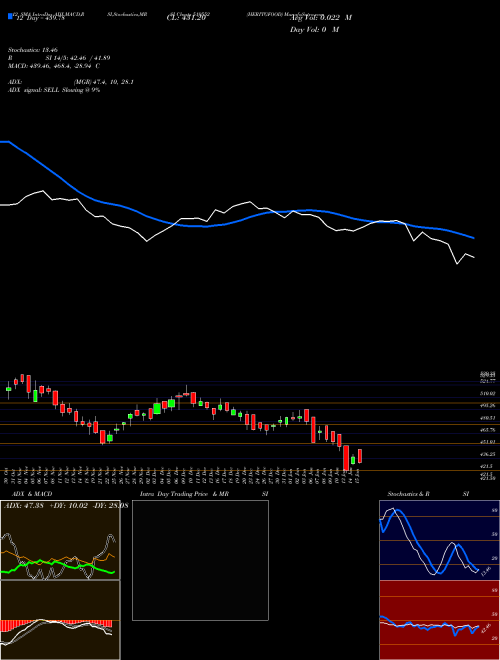Click the 'MACD: 439.46, 468.4, -28.94' readout
Image resolution: width=500 pixels, height=660 pixels.
(51, 66)
